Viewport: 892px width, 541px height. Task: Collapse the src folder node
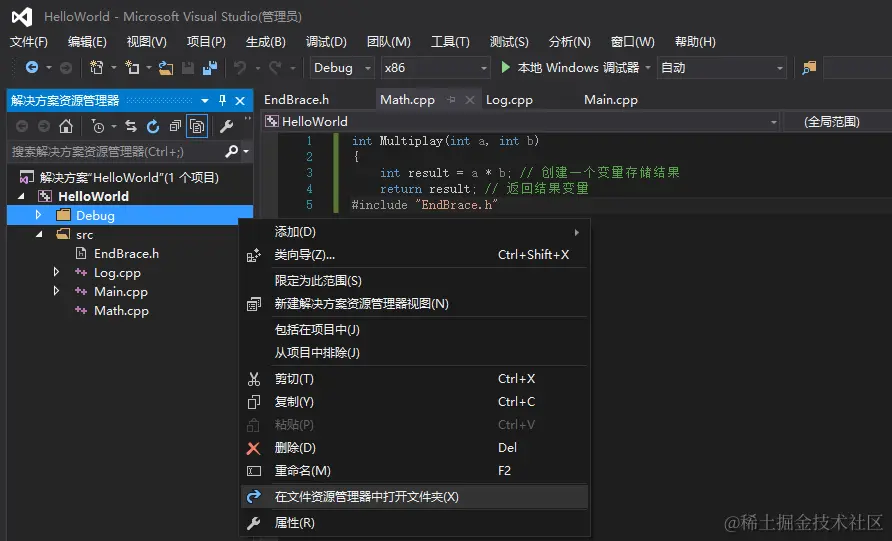click(x=39, y=234)
